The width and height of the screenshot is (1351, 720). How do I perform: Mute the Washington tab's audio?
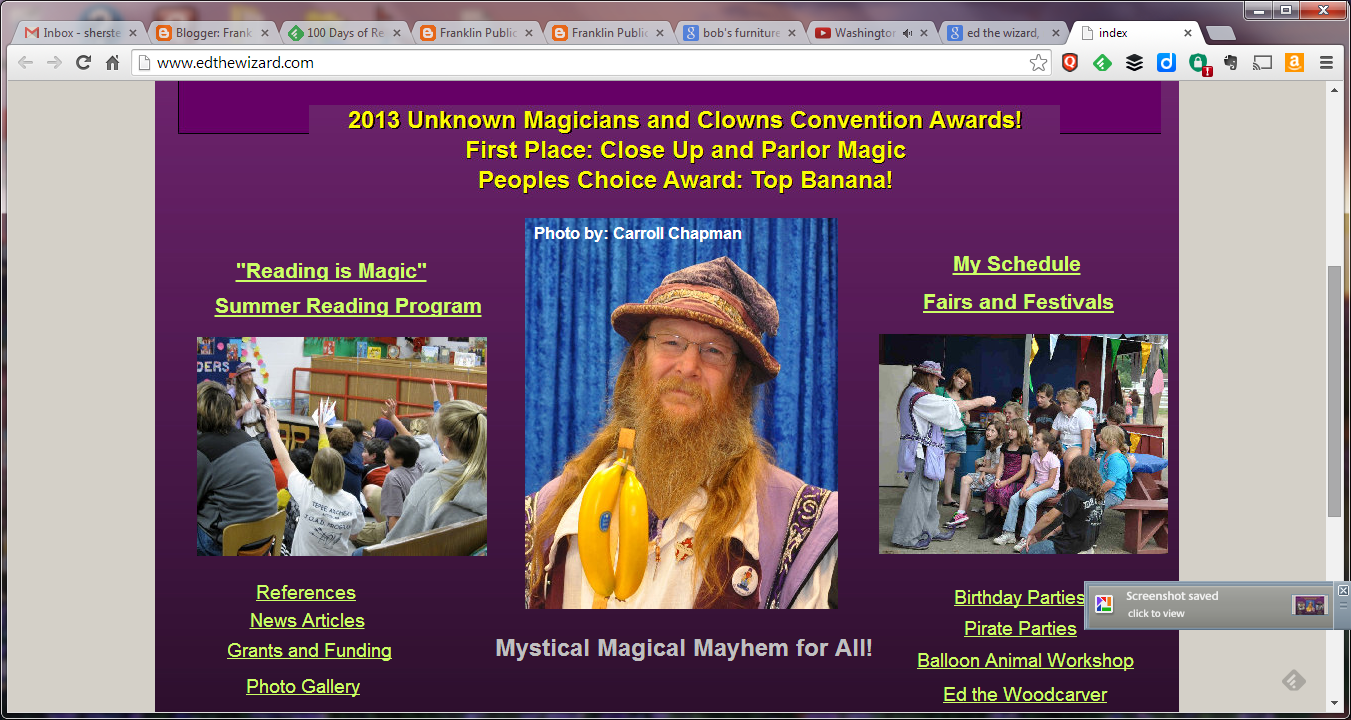(x=909, y=31)
